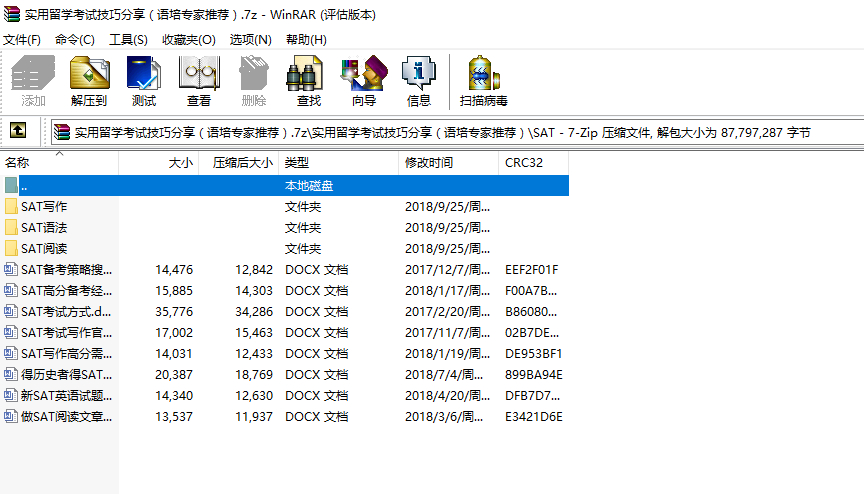Click the SAT阅读 folder icon
Image resolution: width=864 pixels, height=494 pixels.
11,248
